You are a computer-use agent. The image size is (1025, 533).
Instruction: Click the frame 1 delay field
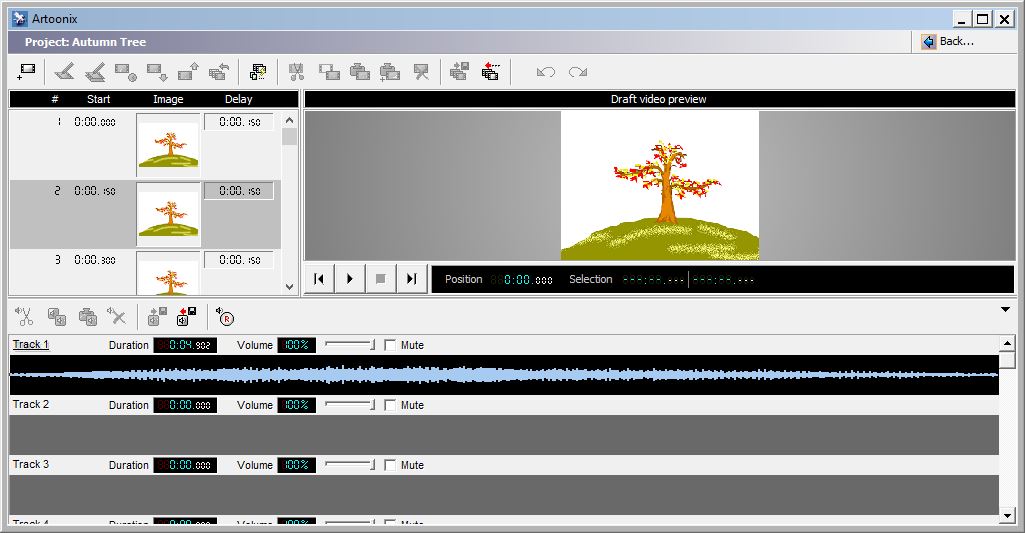coord(239,122)
